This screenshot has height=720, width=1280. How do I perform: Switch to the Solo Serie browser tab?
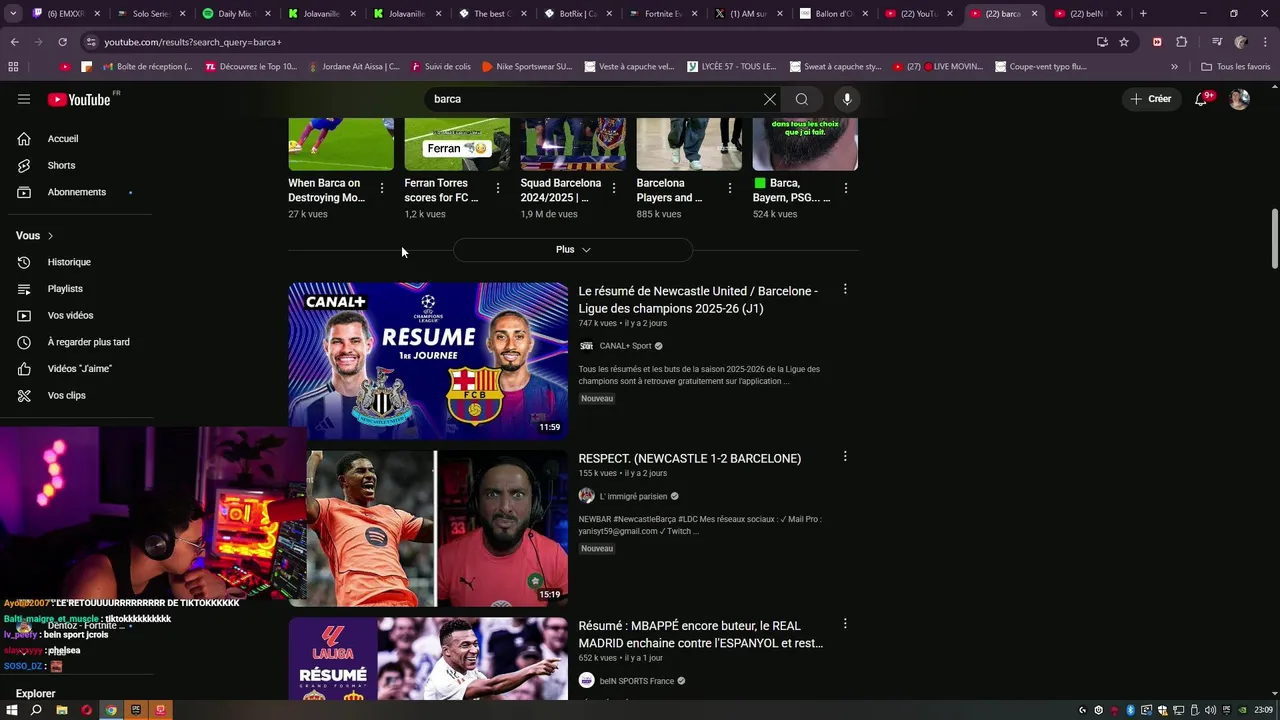[150, 14]
